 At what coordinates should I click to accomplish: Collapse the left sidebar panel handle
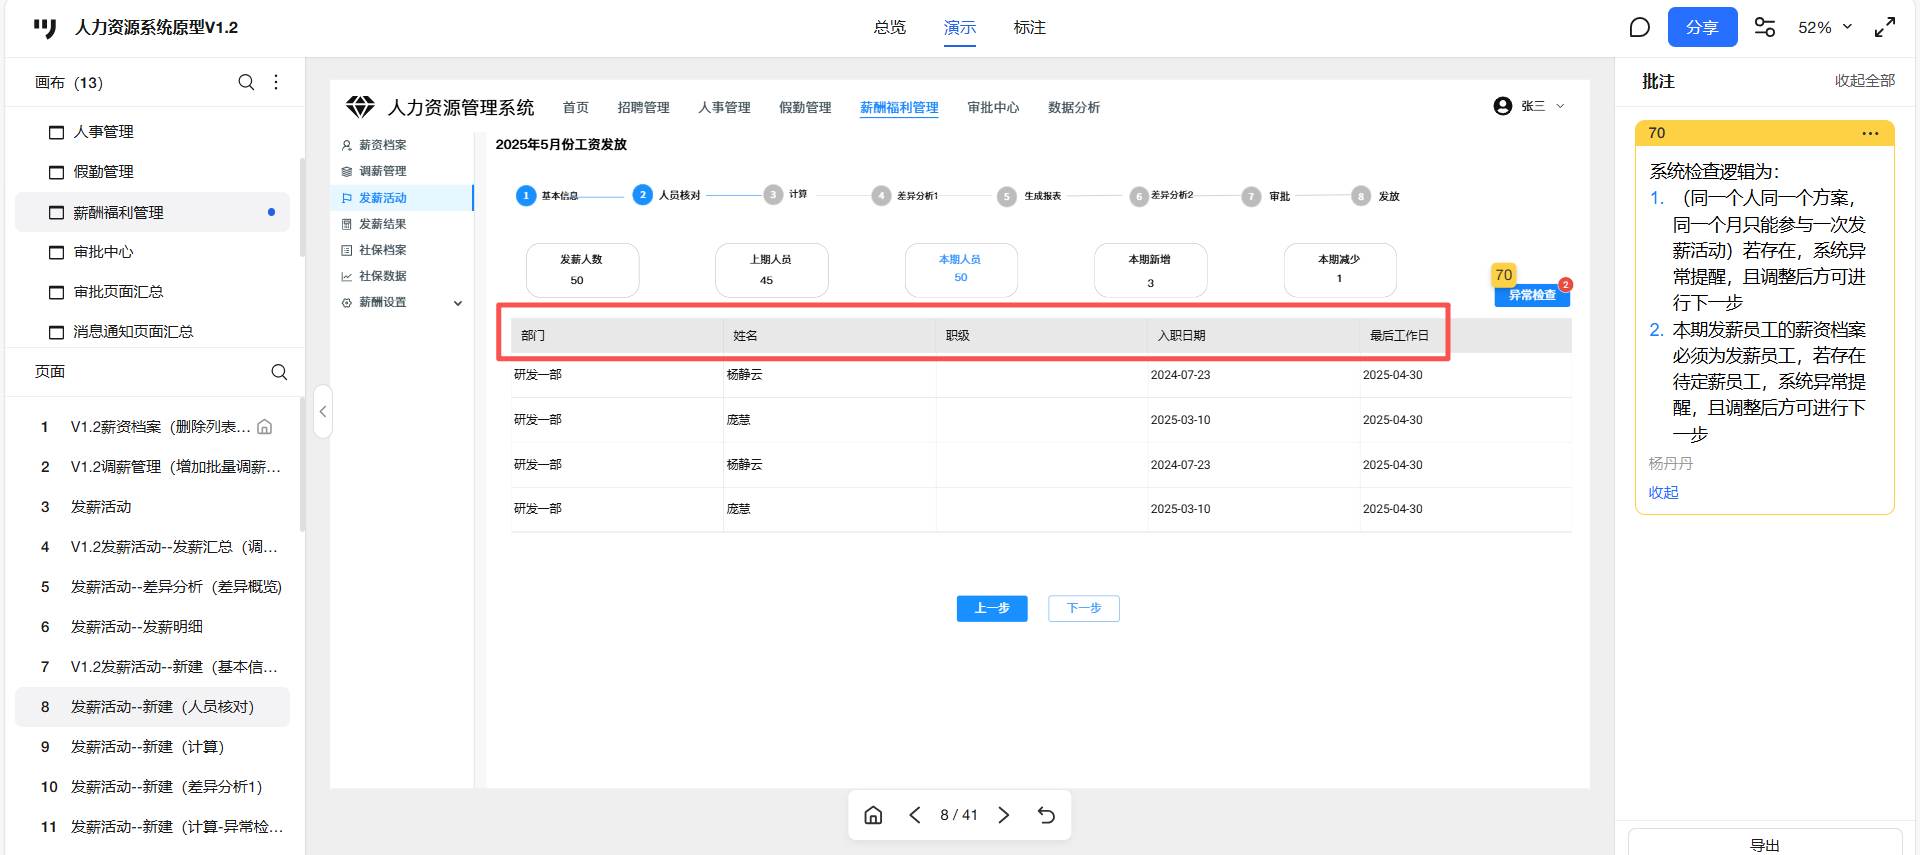(x=322, y=411)
